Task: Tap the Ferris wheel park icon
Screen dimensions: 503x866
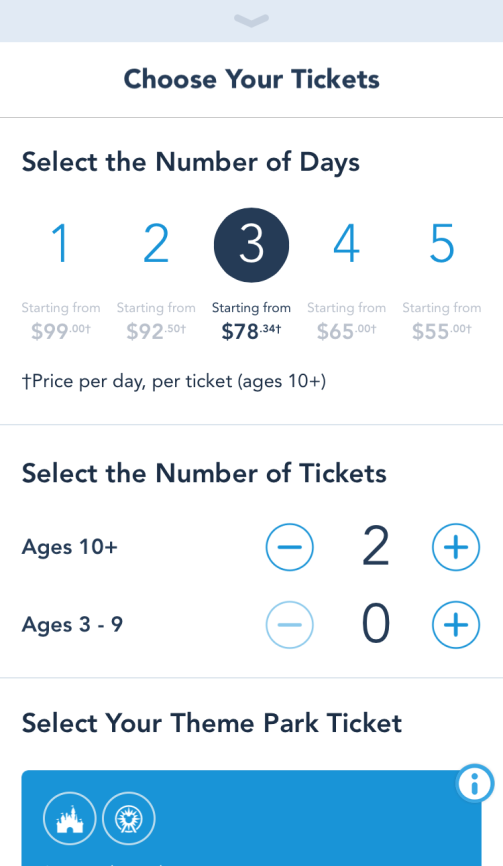Action: tap(129, 819)
